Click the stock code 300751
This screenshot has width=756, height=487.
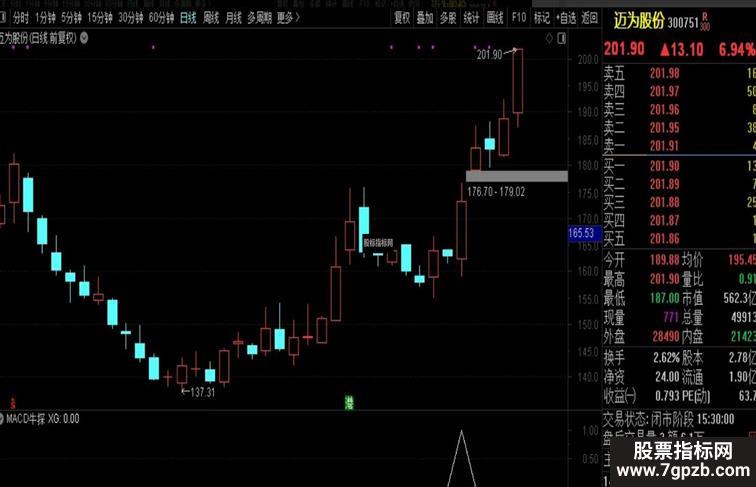[683, 23]
